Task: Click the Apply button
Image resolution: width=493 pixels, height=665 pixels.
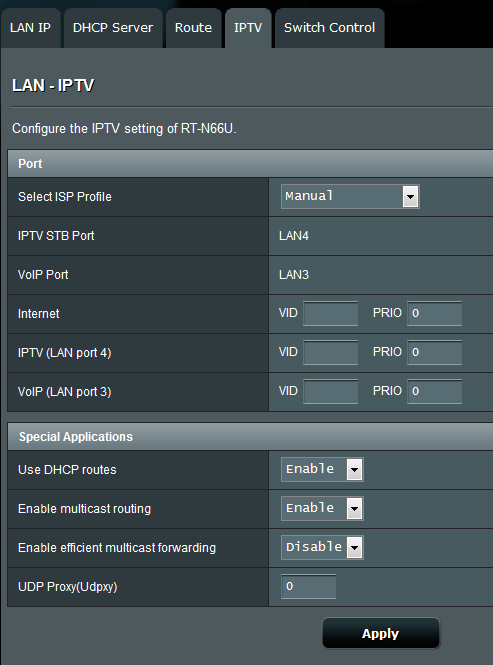Action: pos(381,634)
